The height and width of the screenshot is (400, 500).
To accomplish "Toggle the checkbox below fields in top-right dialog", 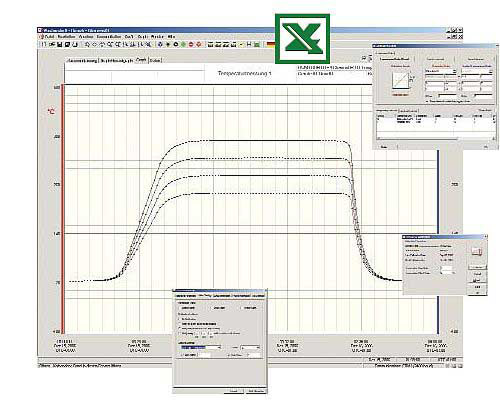I will pyautogui.click(x=428, y=101).
